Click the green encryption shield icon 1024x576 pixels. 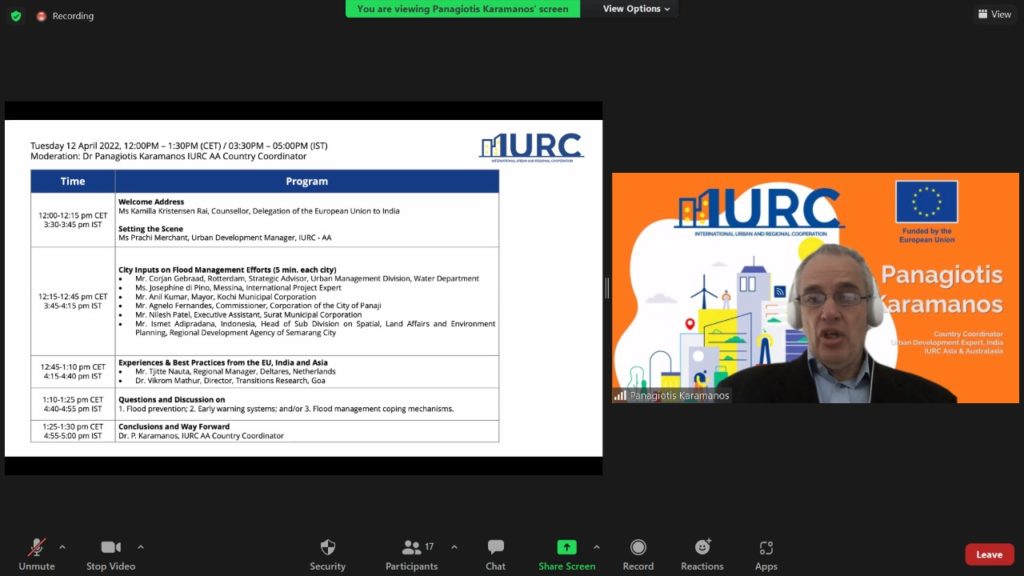tap(15, 16)
